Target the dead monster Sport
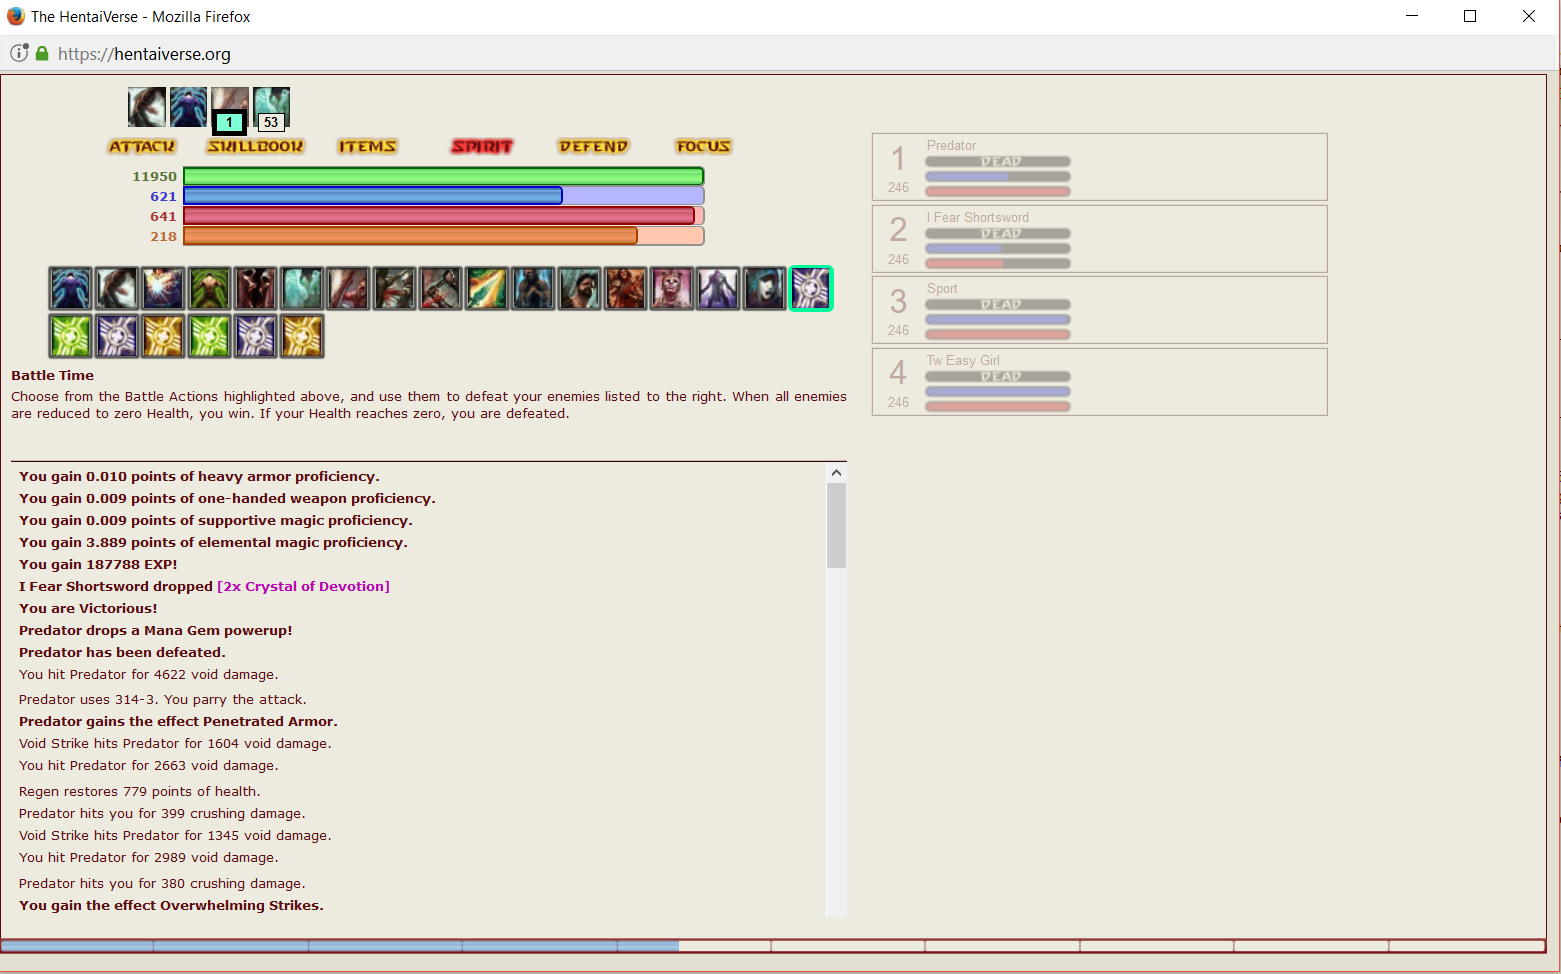This screenshot has width=1561, height=974. [x=1100, y=310]
